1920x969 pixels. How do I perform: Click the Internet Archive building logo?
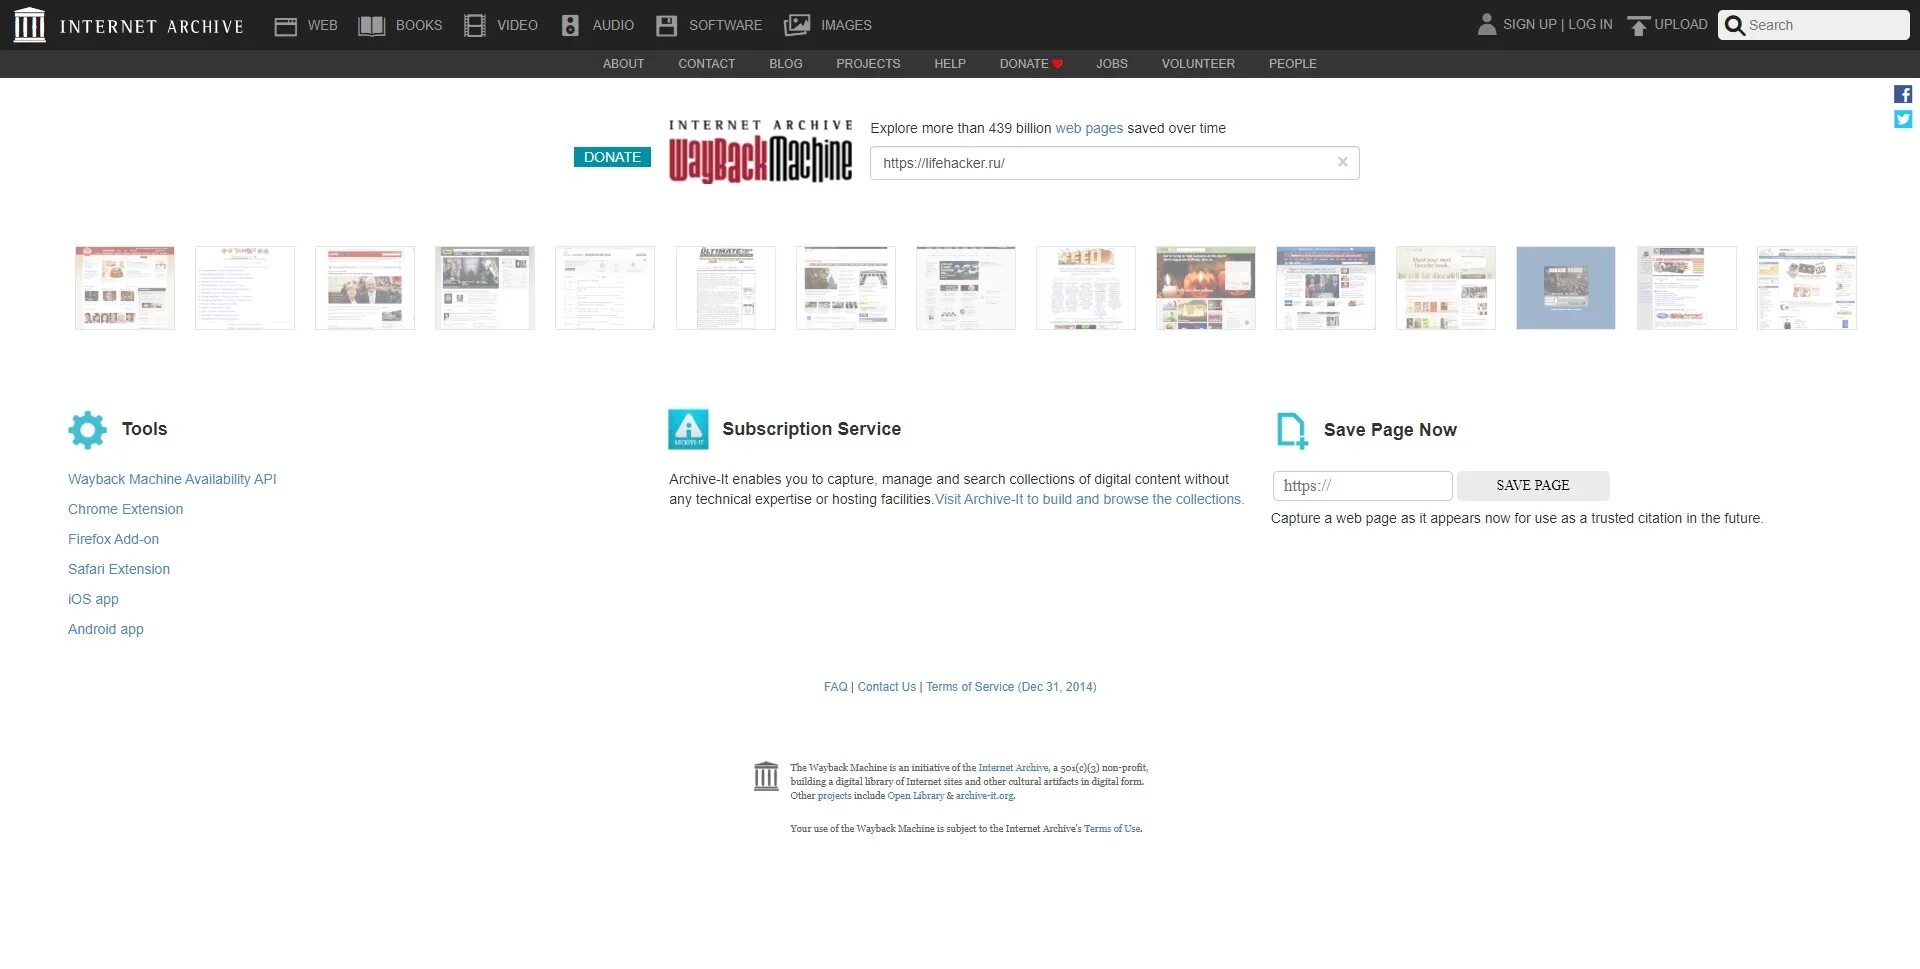coord(30,25)
